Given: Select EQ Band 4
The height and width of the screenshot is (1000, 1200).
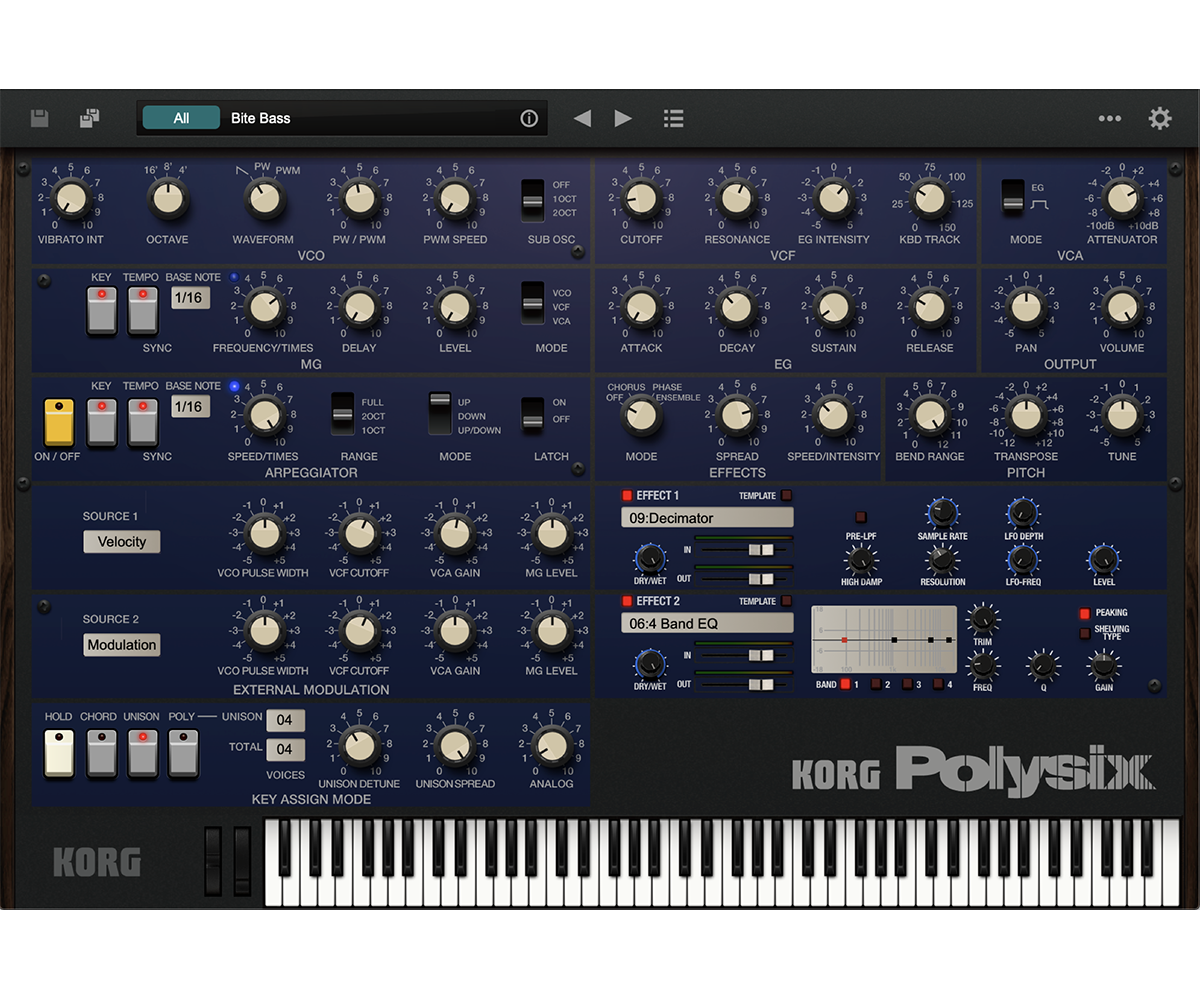Looking at the screenshot, I should point(937,684).
